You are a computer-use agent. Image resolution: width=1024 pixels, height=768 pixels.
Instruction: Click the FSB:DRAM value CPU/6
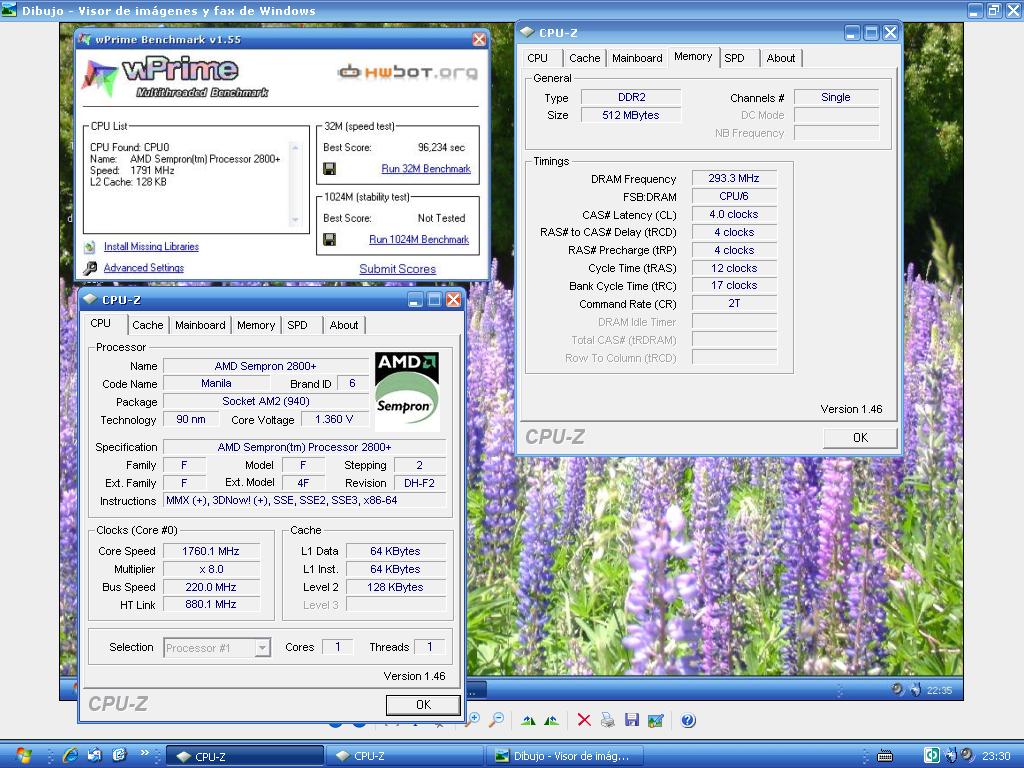(x=734, y=197)
